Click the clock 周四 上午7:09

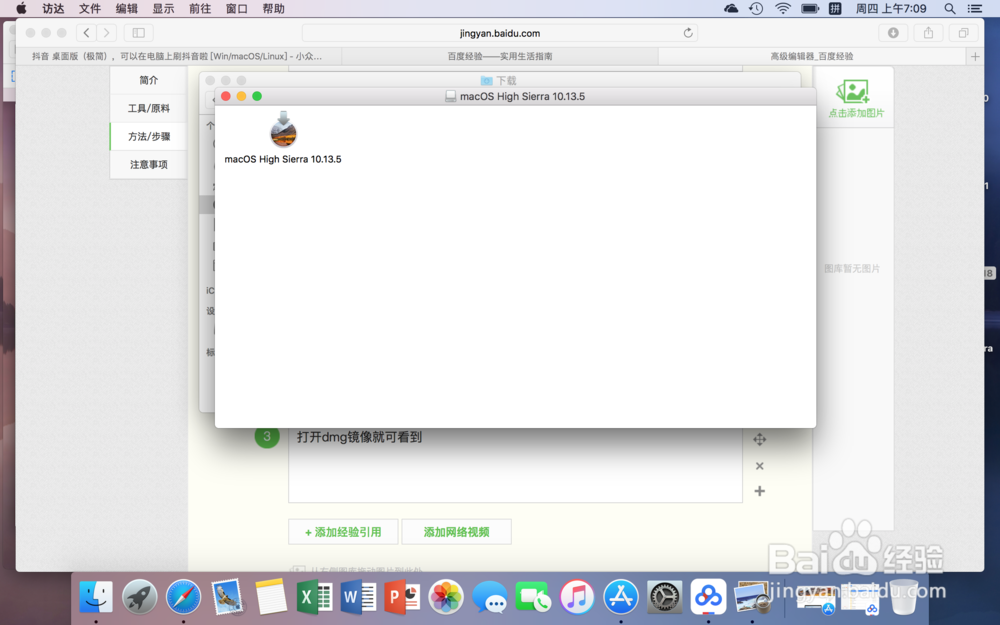(891, 8)
